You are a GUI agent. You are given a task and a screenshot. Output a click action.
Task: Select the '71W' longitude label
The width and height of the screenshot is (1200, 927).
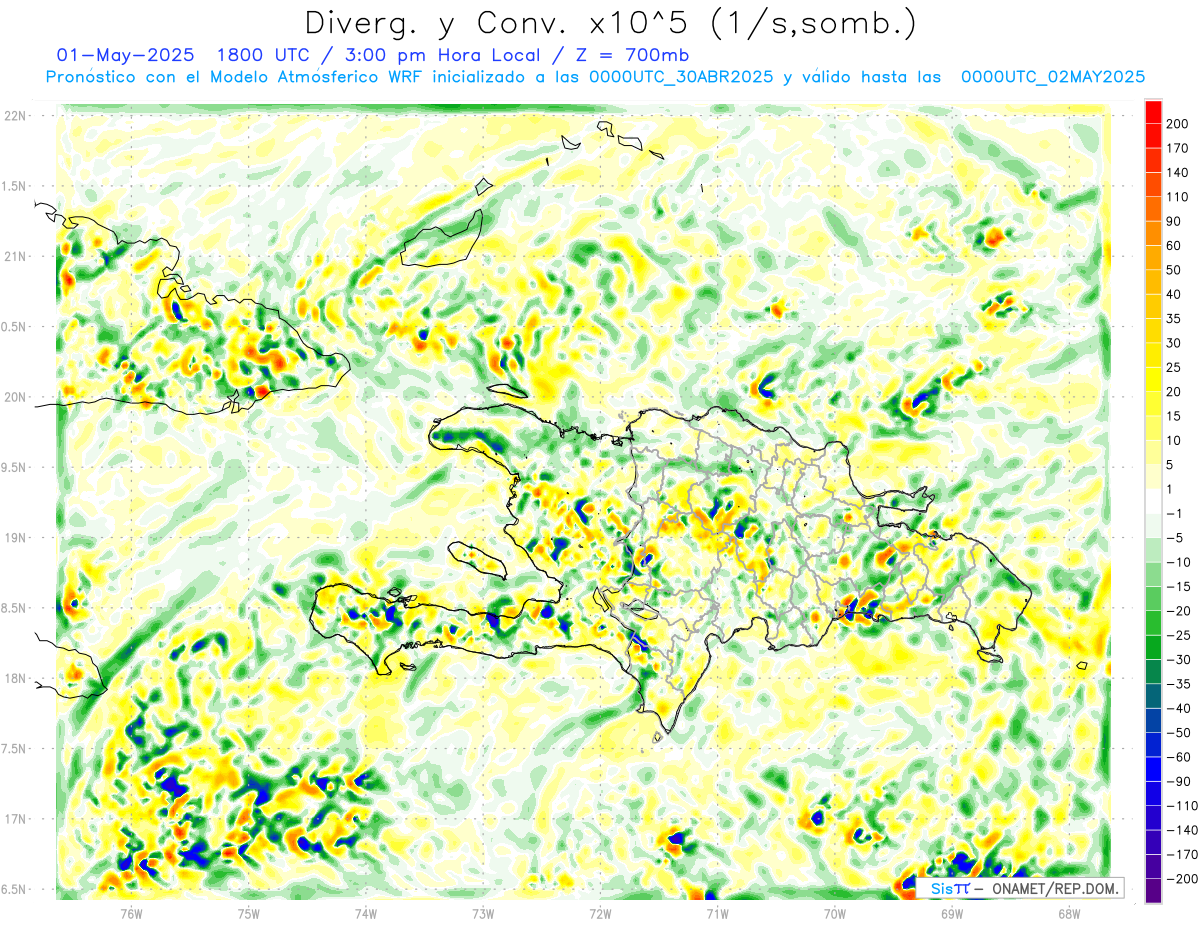[717, 913]
